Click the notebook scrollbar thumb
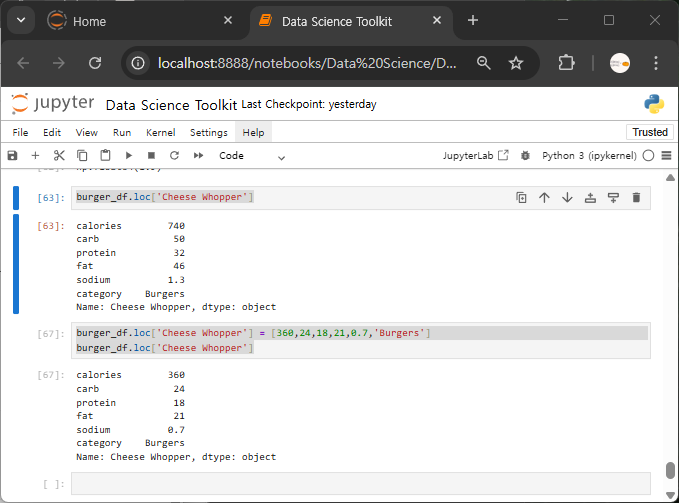The image size is (679, 503). (x=670, y=471)
